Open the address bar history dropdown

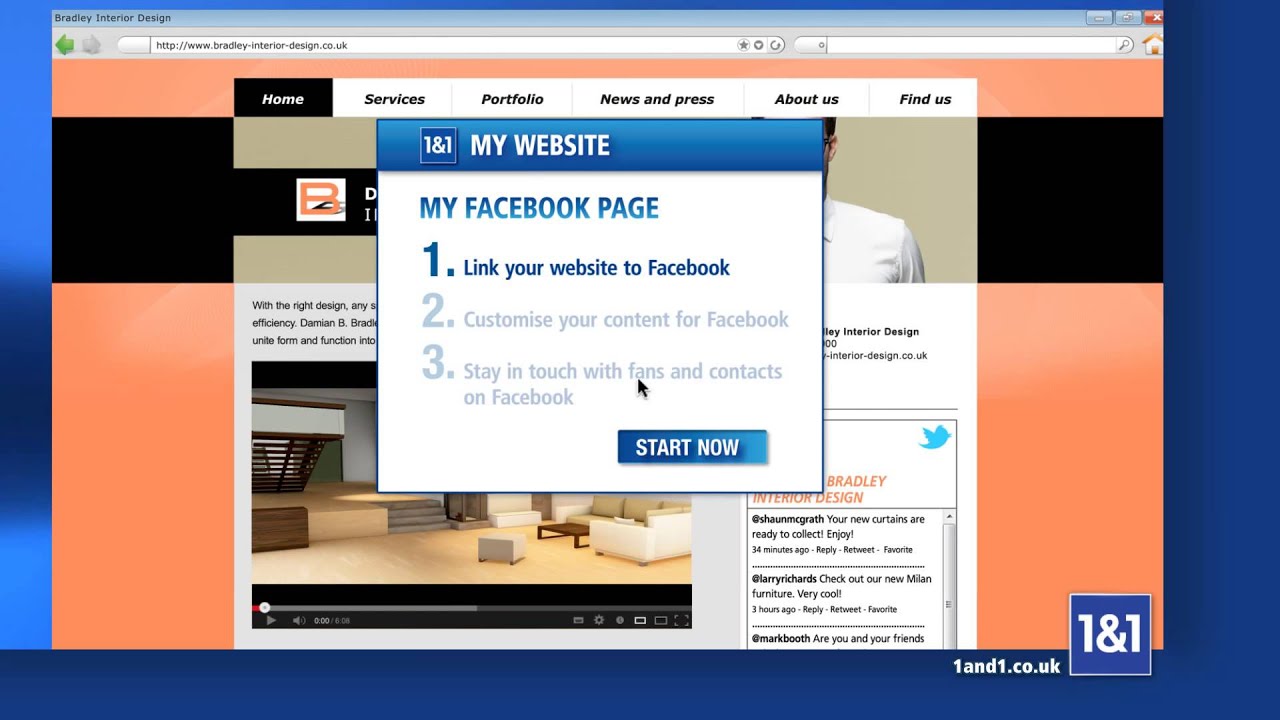(x=759, y=45)
